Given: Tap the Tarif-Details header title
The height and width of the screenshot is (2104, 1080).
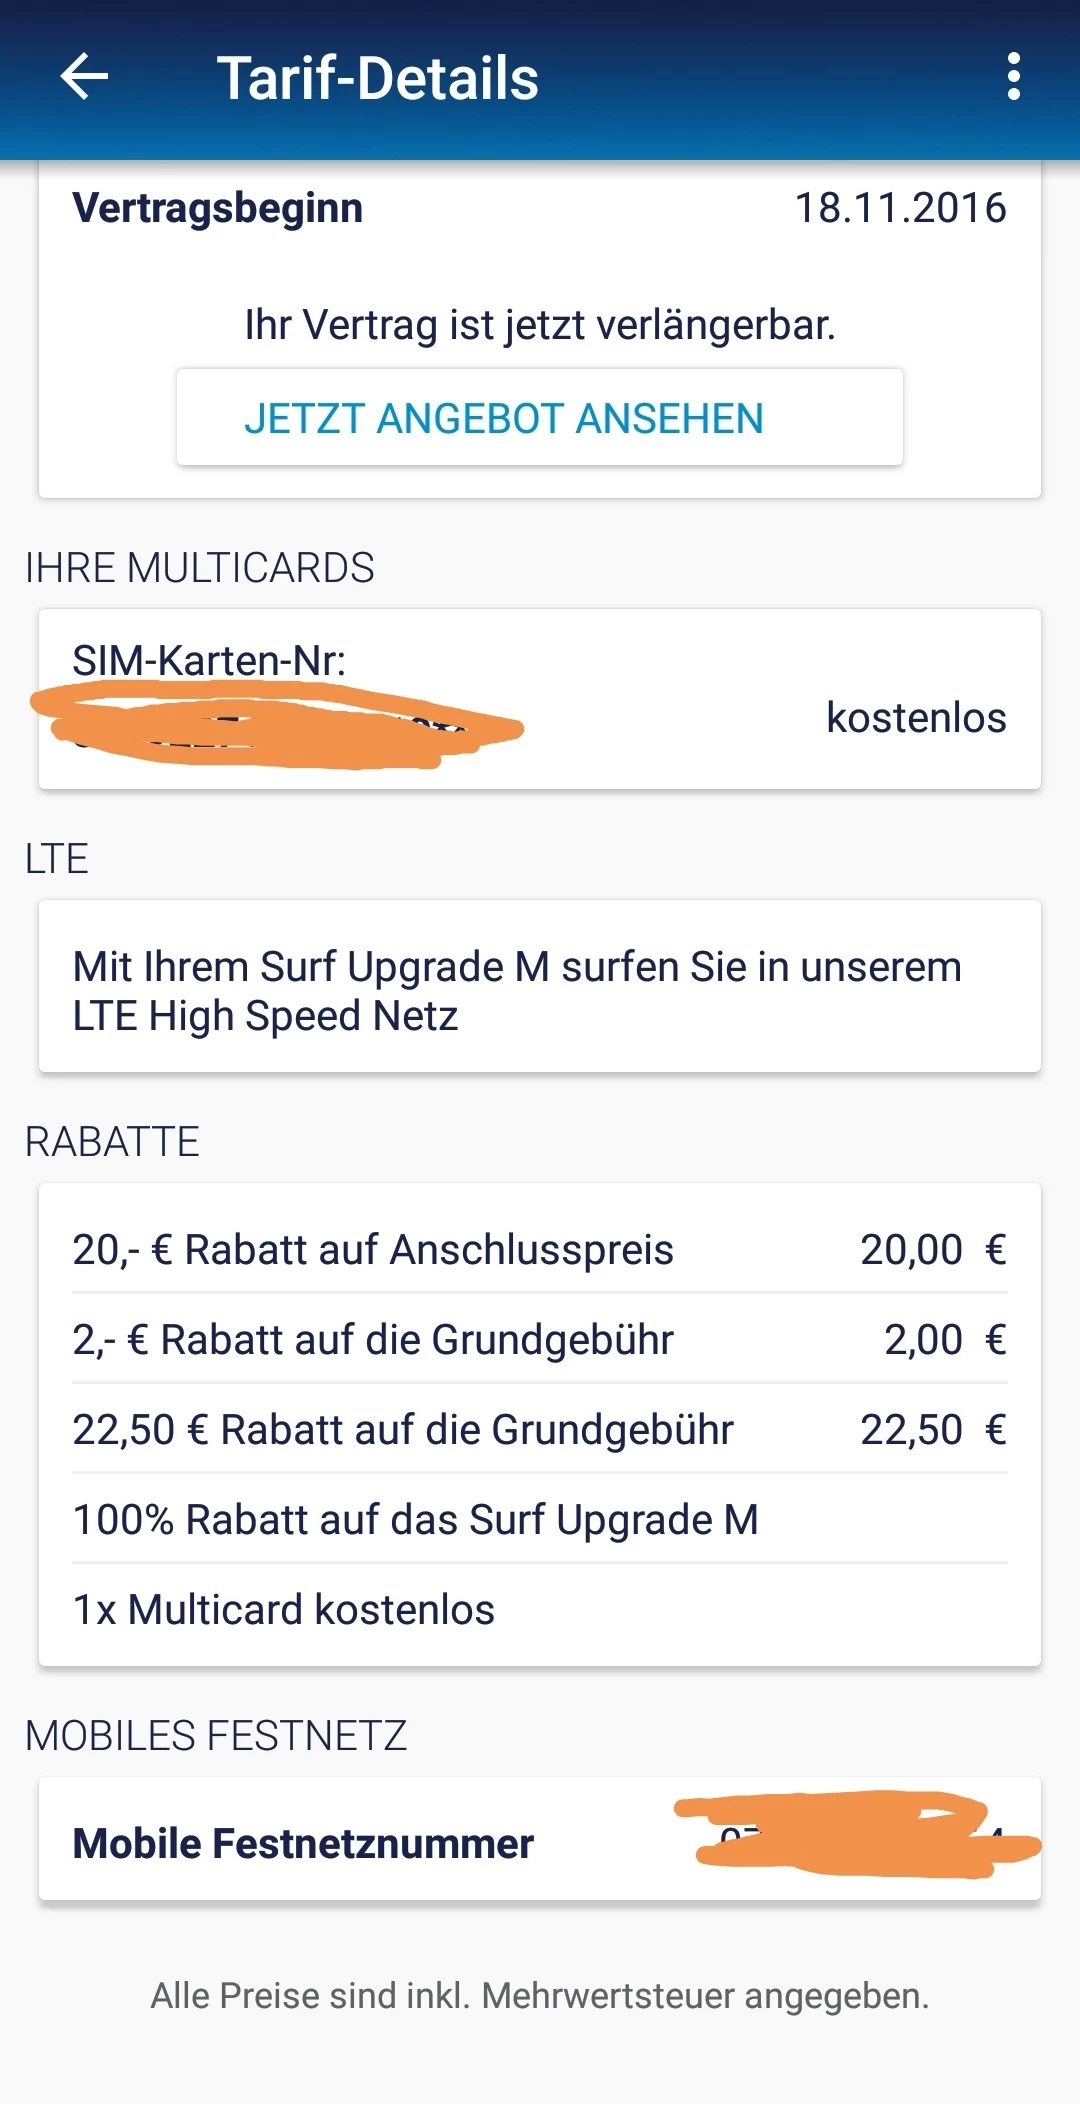Looking at the screenshot, I should tap(377, 79).
